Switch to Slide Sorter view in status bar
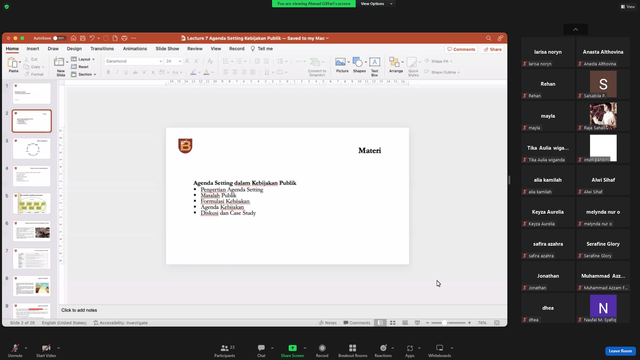This screenshot has height=360, width=640. click(393, 322)
